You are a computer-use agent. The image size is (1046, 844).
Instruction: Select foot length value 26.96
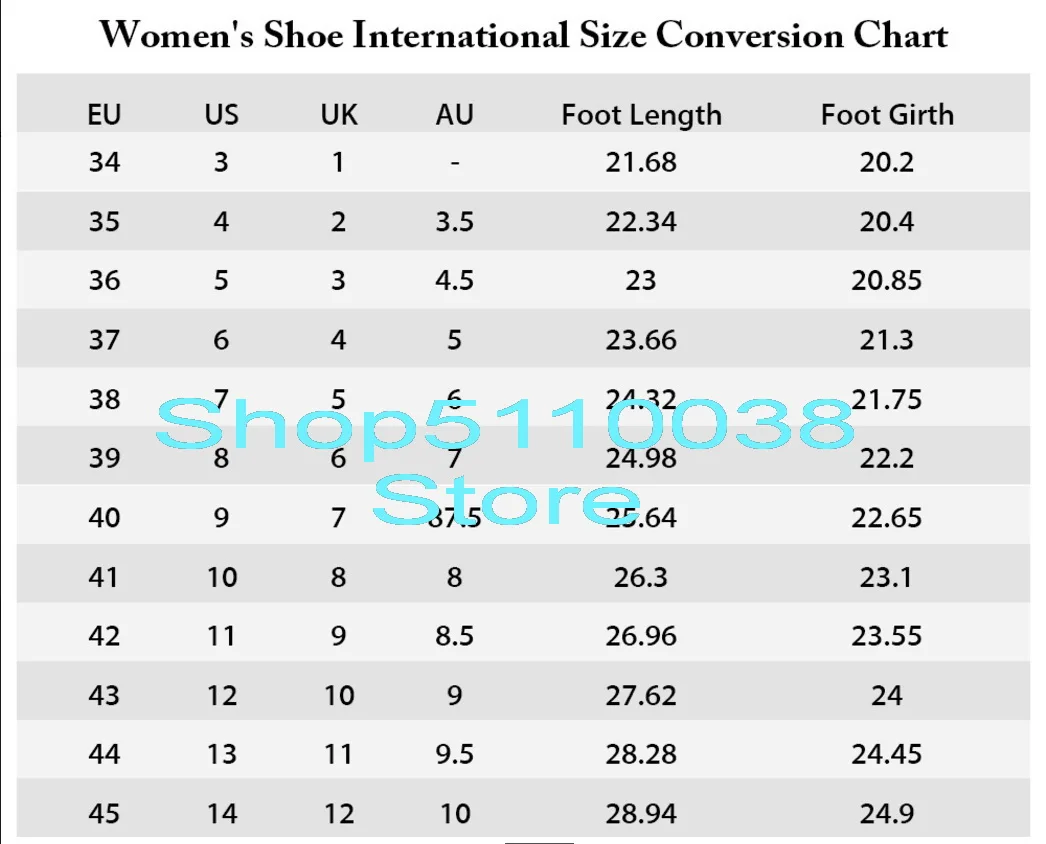pos(641,636)
